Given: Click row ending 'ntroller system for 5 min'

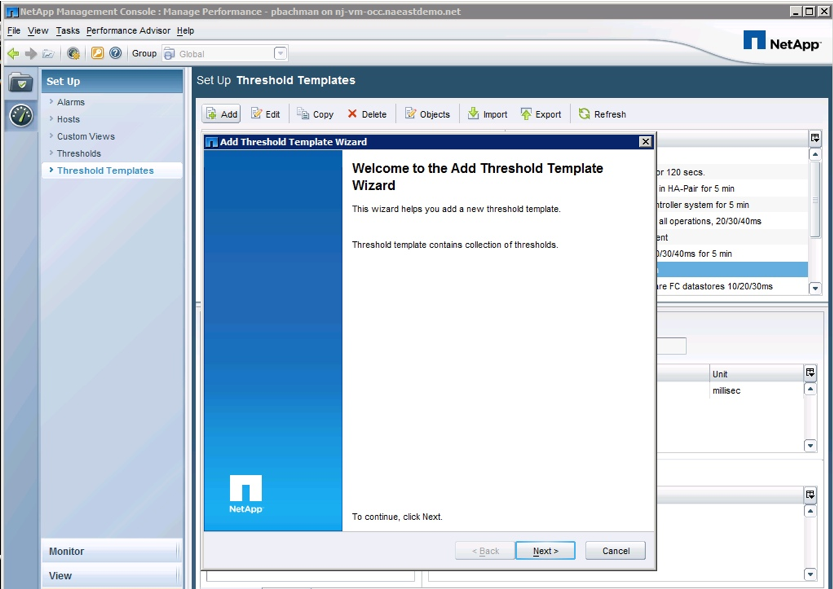Looking at the screenshot, I should point(732,204).
